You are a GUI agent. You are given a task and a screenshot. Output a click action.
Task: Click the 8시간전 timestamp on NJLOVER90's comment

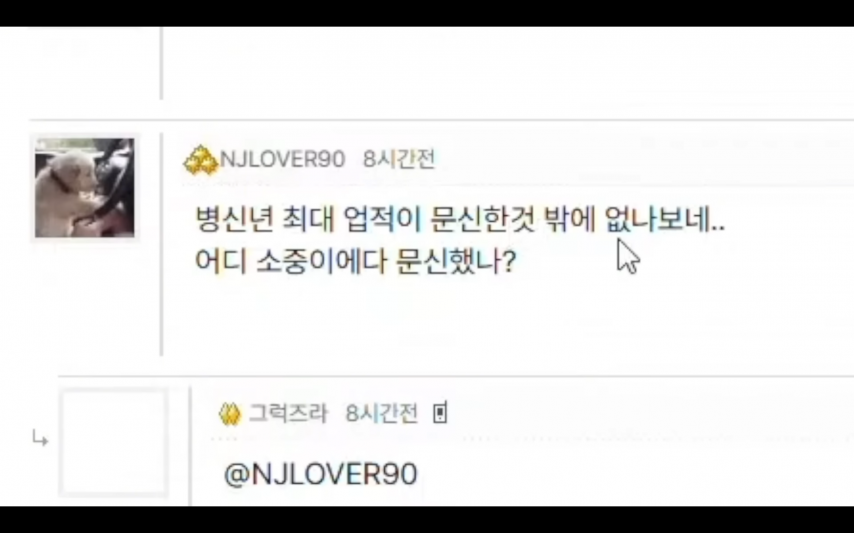click(399, 159)
